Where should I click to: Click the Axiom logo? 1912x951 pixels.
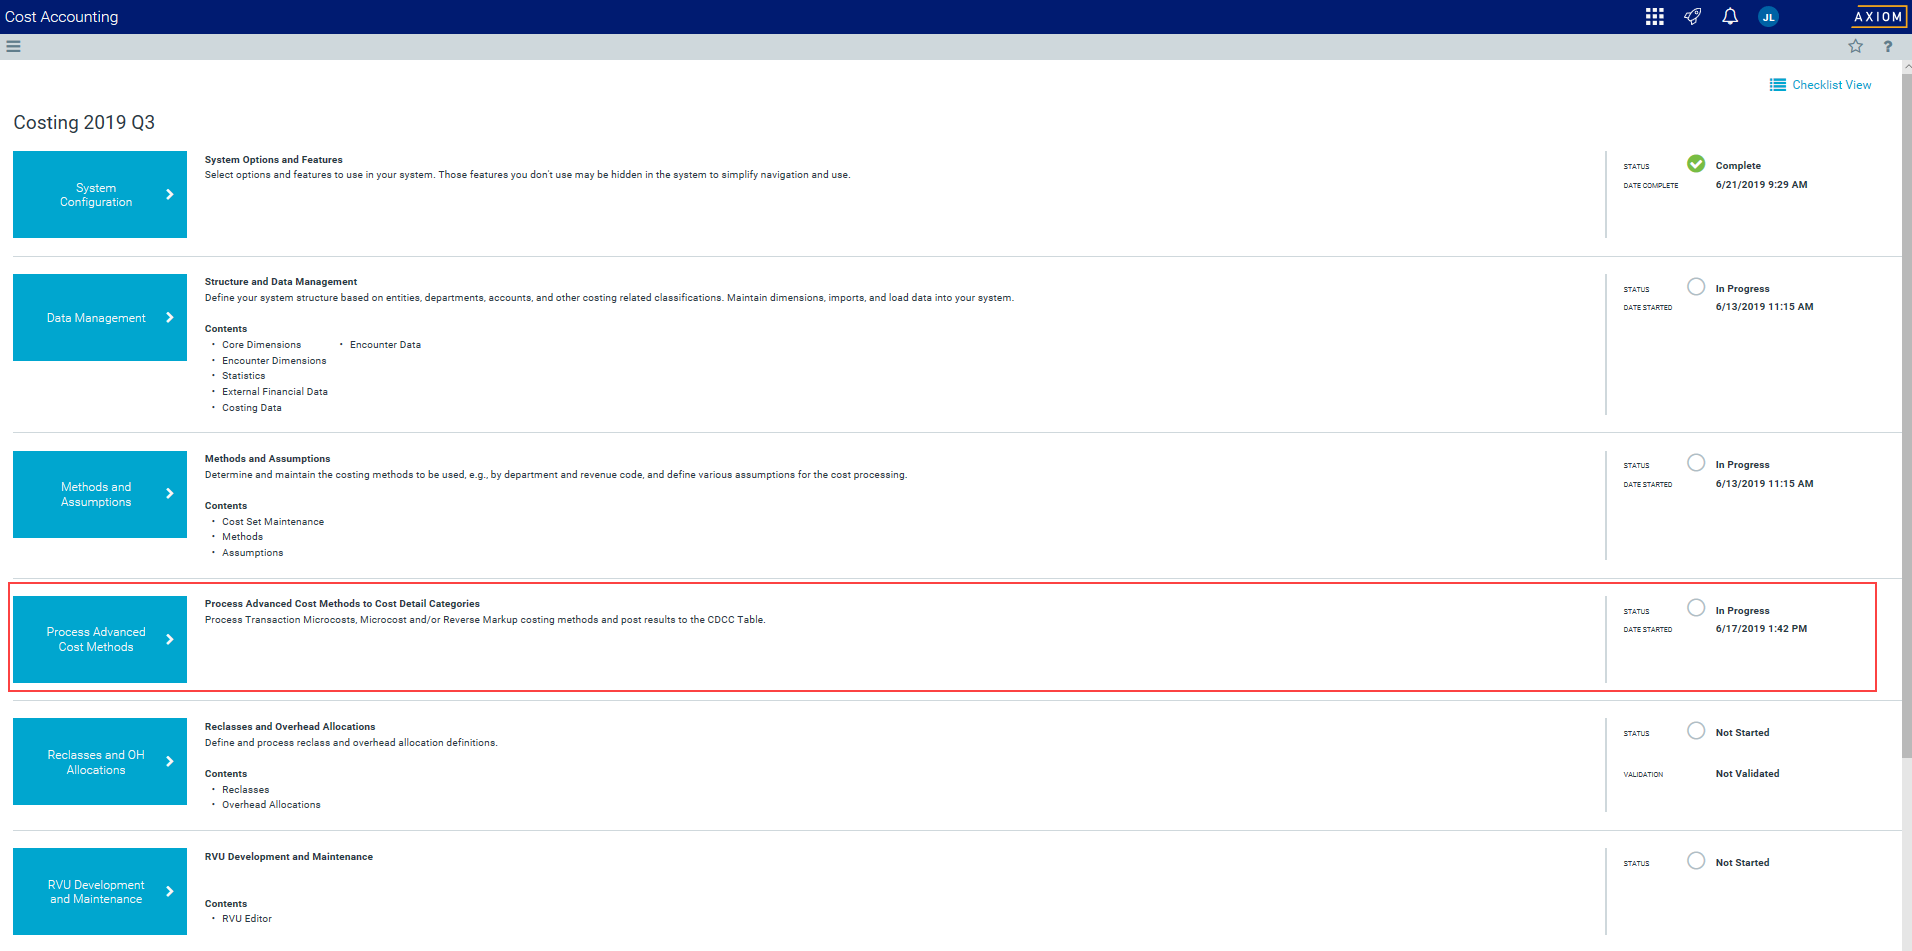pos(1878,17)
